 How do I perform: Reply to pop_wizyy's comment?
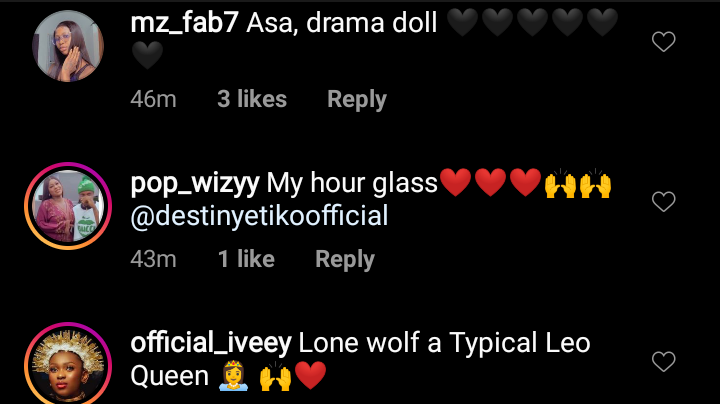[345, 259]
